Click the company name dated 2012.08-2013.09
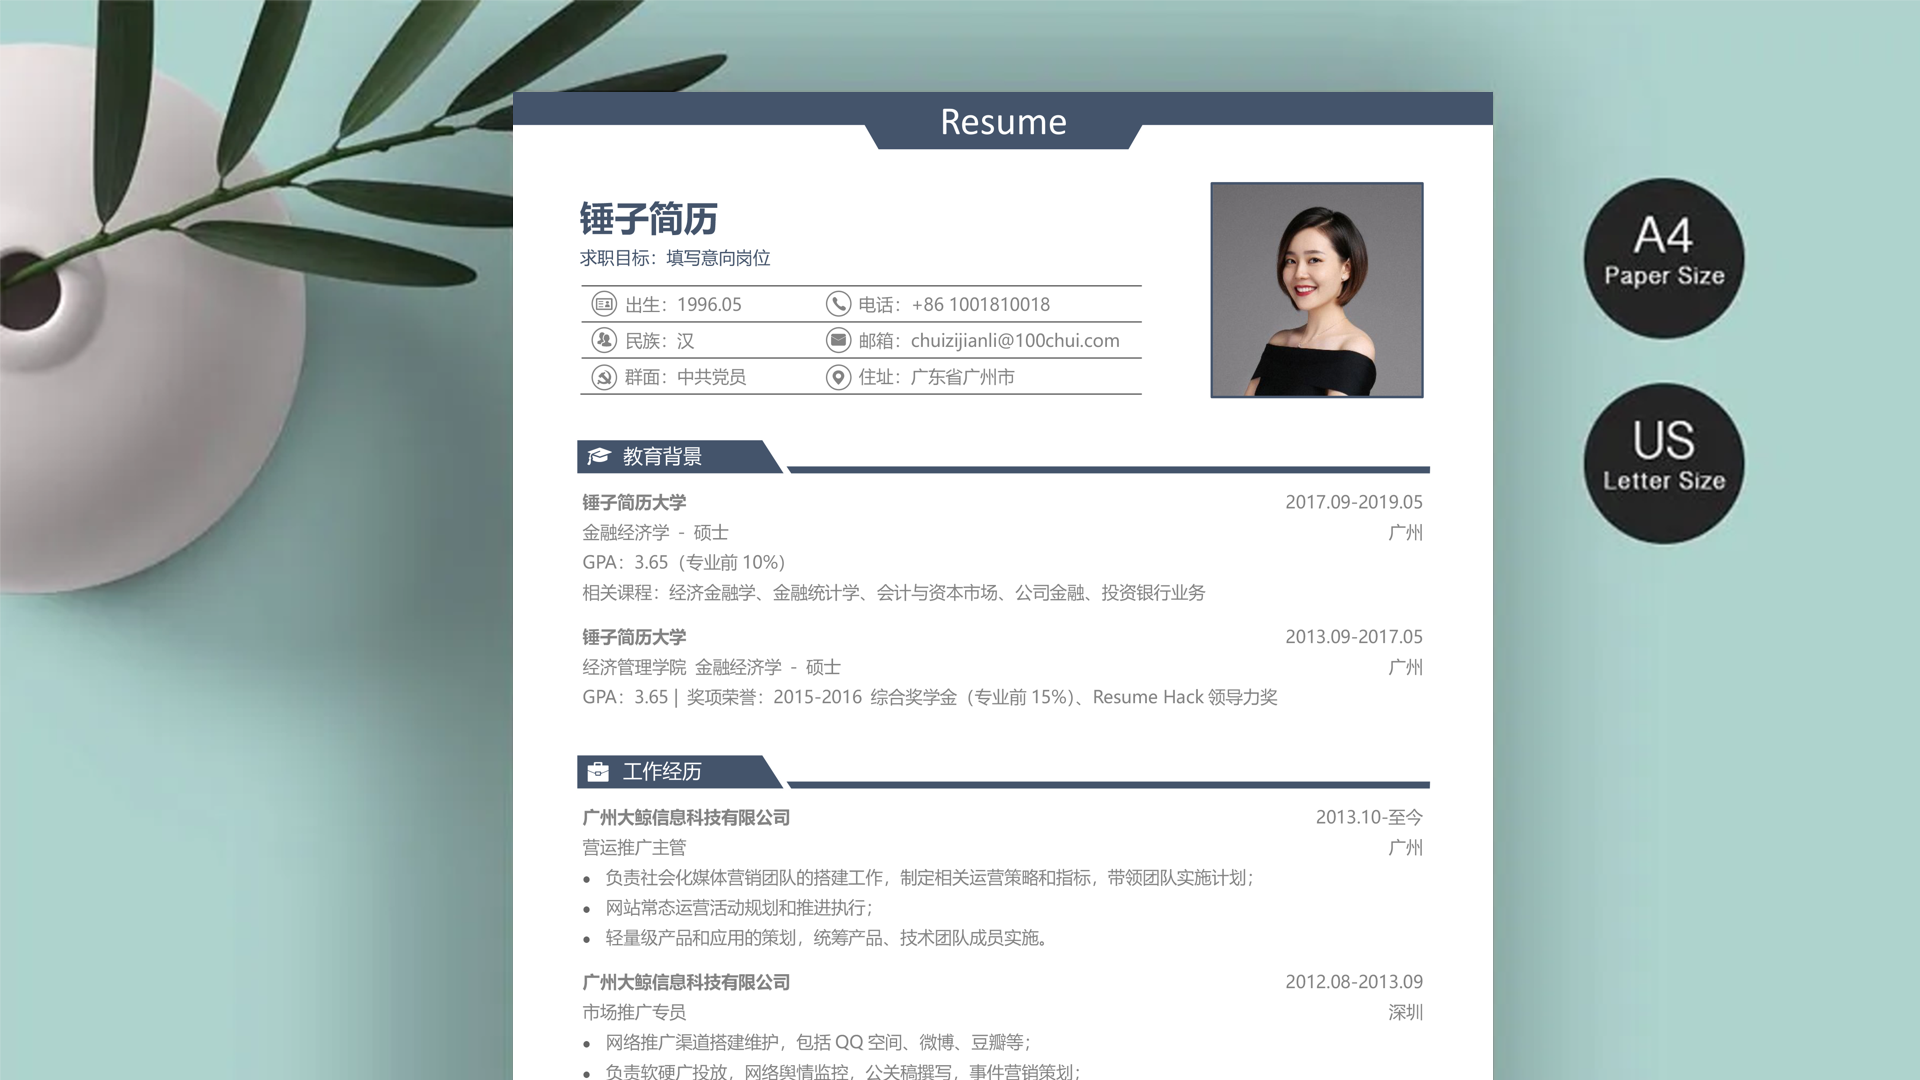1920x1080 pixels. tap(686, 982)
